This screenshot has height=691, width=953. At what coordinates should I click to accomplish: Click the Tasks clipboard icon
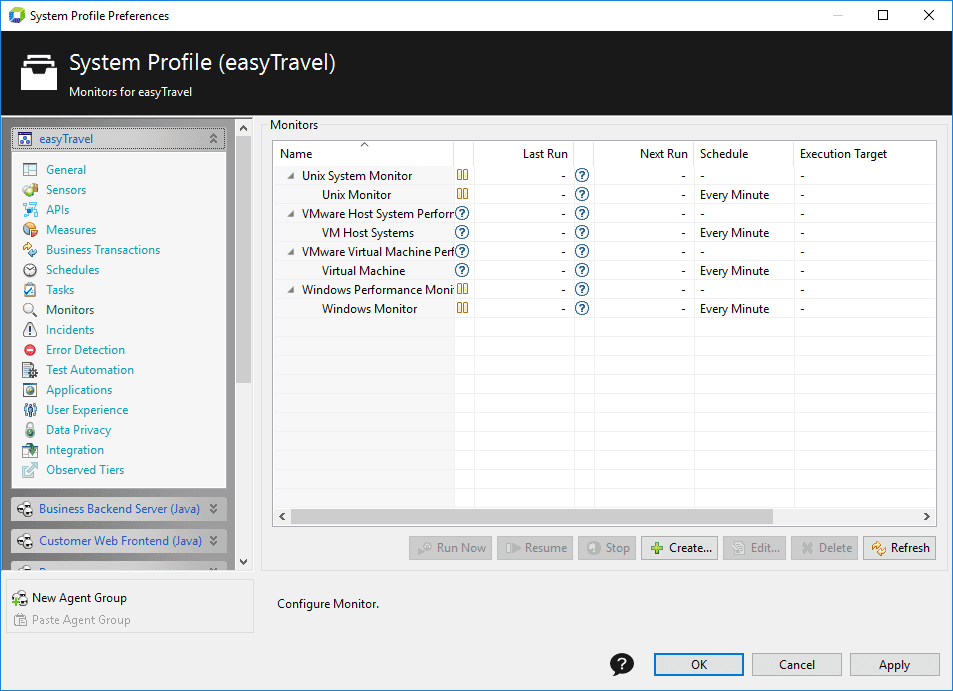pyautogui.click(x=30, y=290)
